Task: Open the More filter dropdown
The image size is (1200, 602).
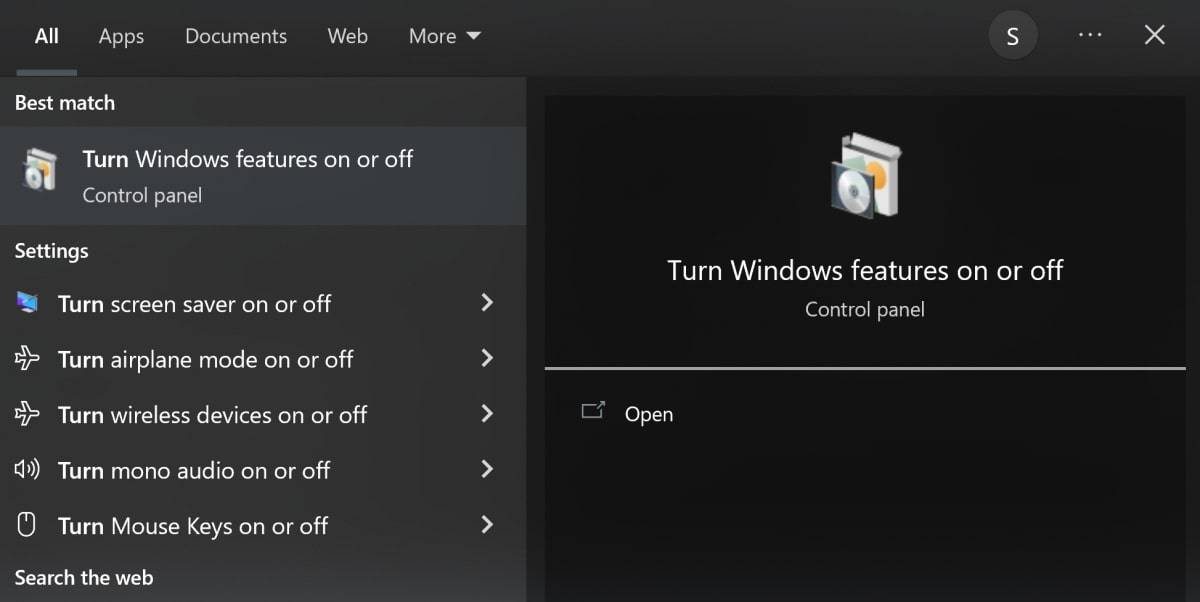Action: point(445,36)
